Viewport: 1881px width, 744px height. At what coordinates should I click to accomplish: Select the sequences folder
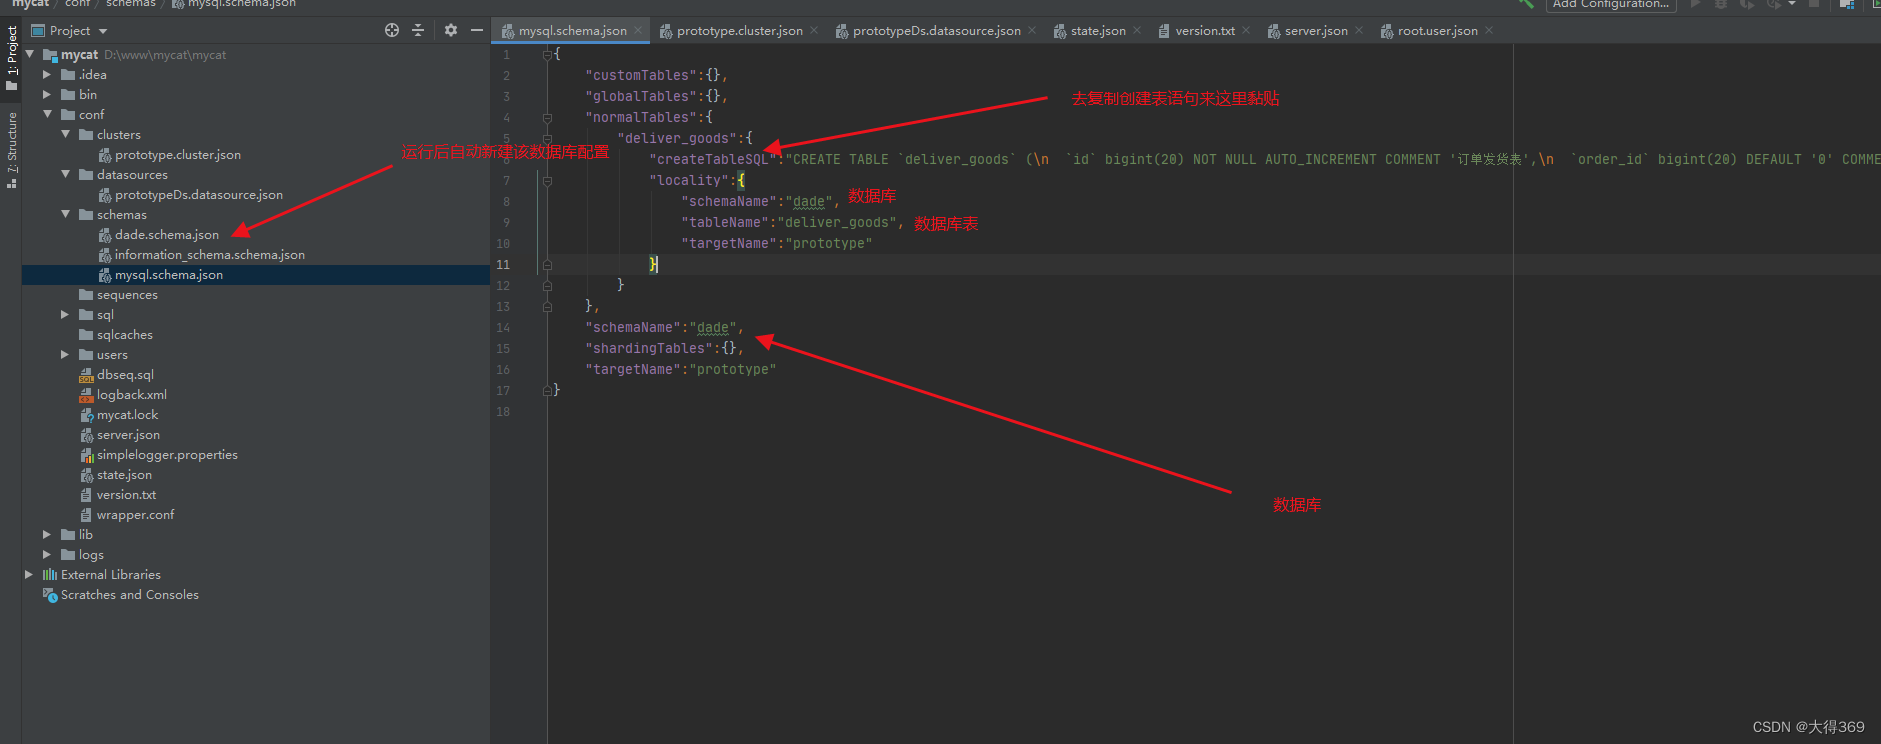click(127, 295)
